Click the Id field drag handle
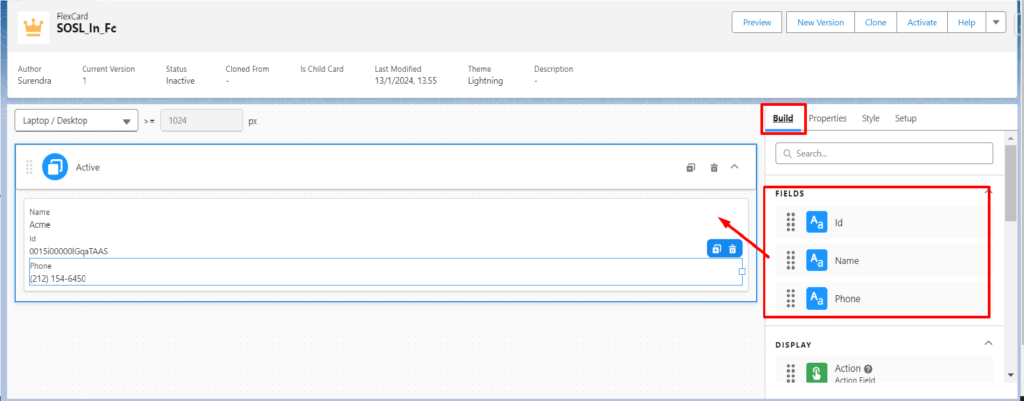1024x401 pixels. pyautogui.click(x=790, y=222)
